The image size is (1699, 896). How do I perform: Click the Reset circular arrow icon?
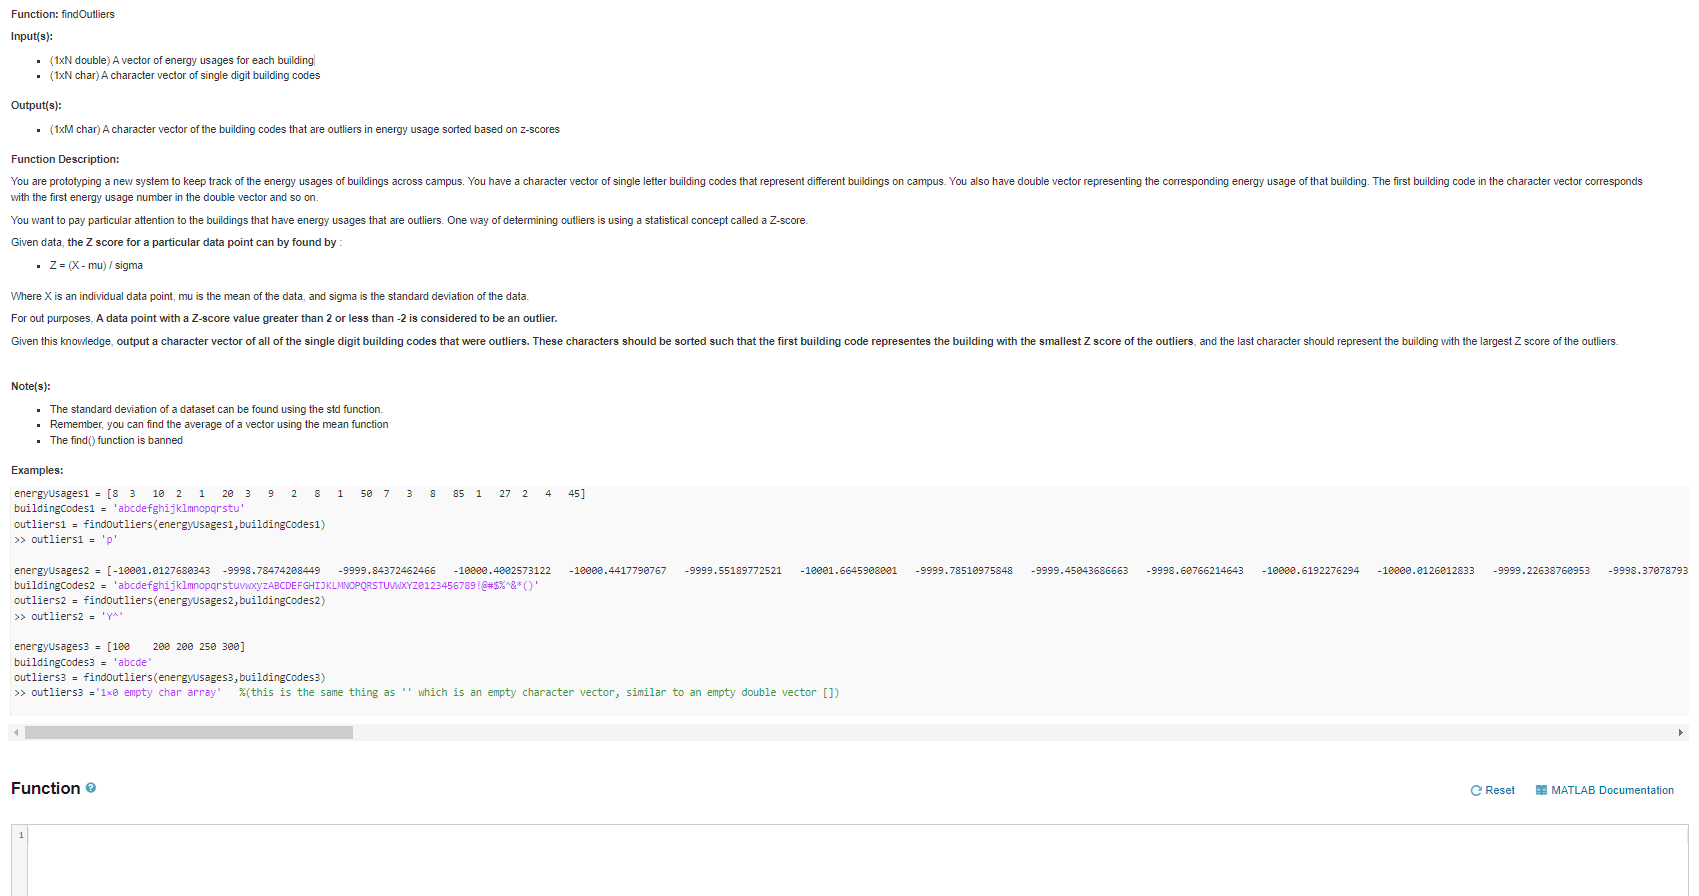click(1476, 790)
